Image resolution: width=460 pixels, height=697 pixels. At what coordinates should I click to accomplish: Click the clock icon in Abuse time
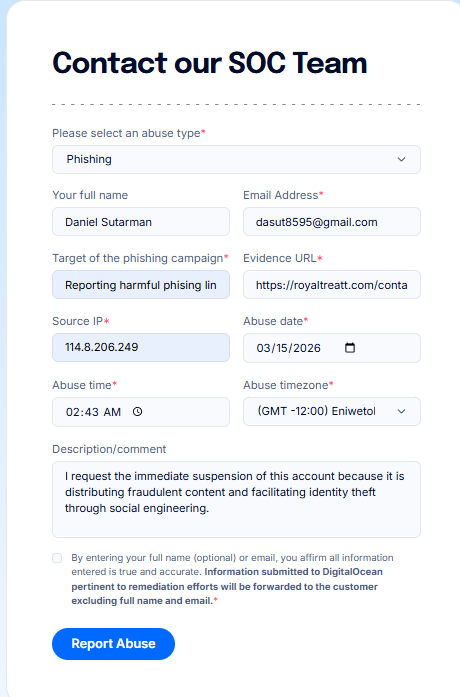pos(138,412)
